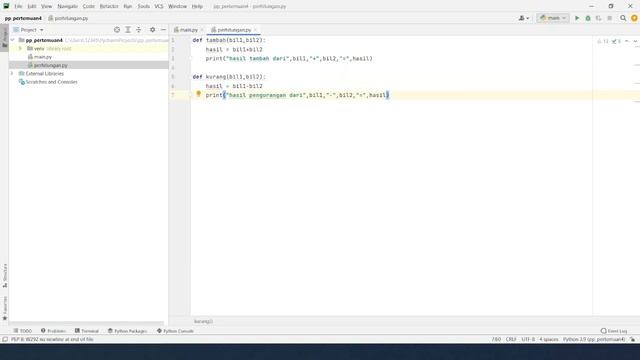Open Python Console tool window
Image resolution: width=640 pixels, height=360 pixels.
[175, 331]
